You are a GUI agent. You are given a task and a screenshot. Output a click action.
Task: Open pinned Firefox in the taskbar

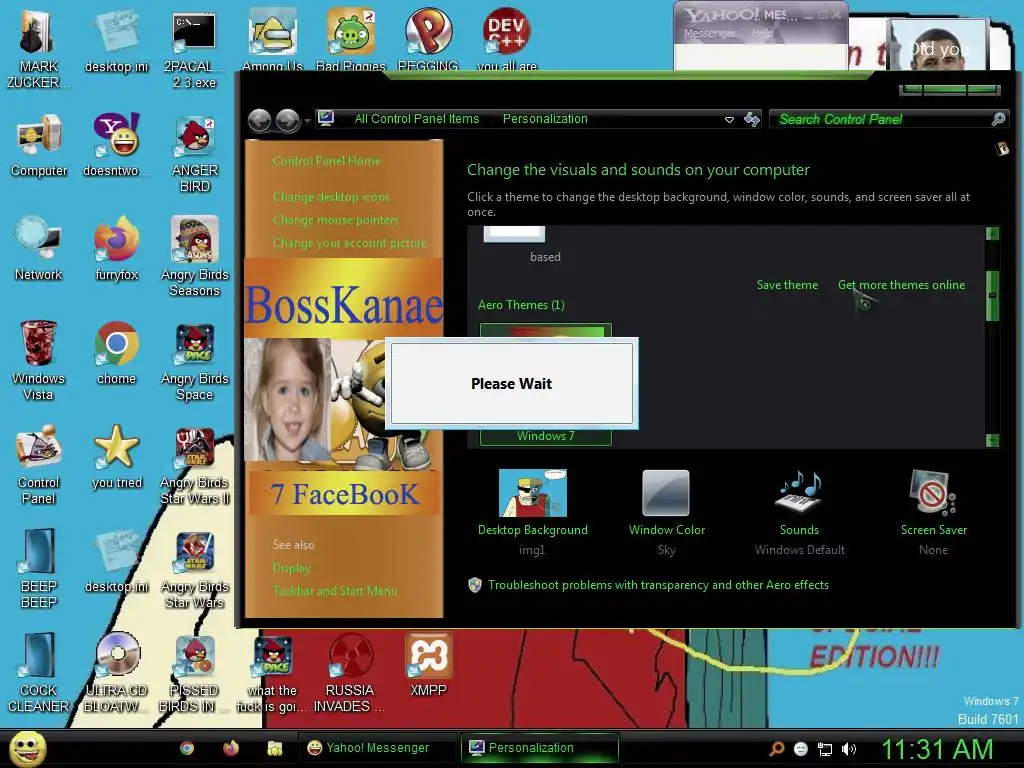(x=231, y=748)
